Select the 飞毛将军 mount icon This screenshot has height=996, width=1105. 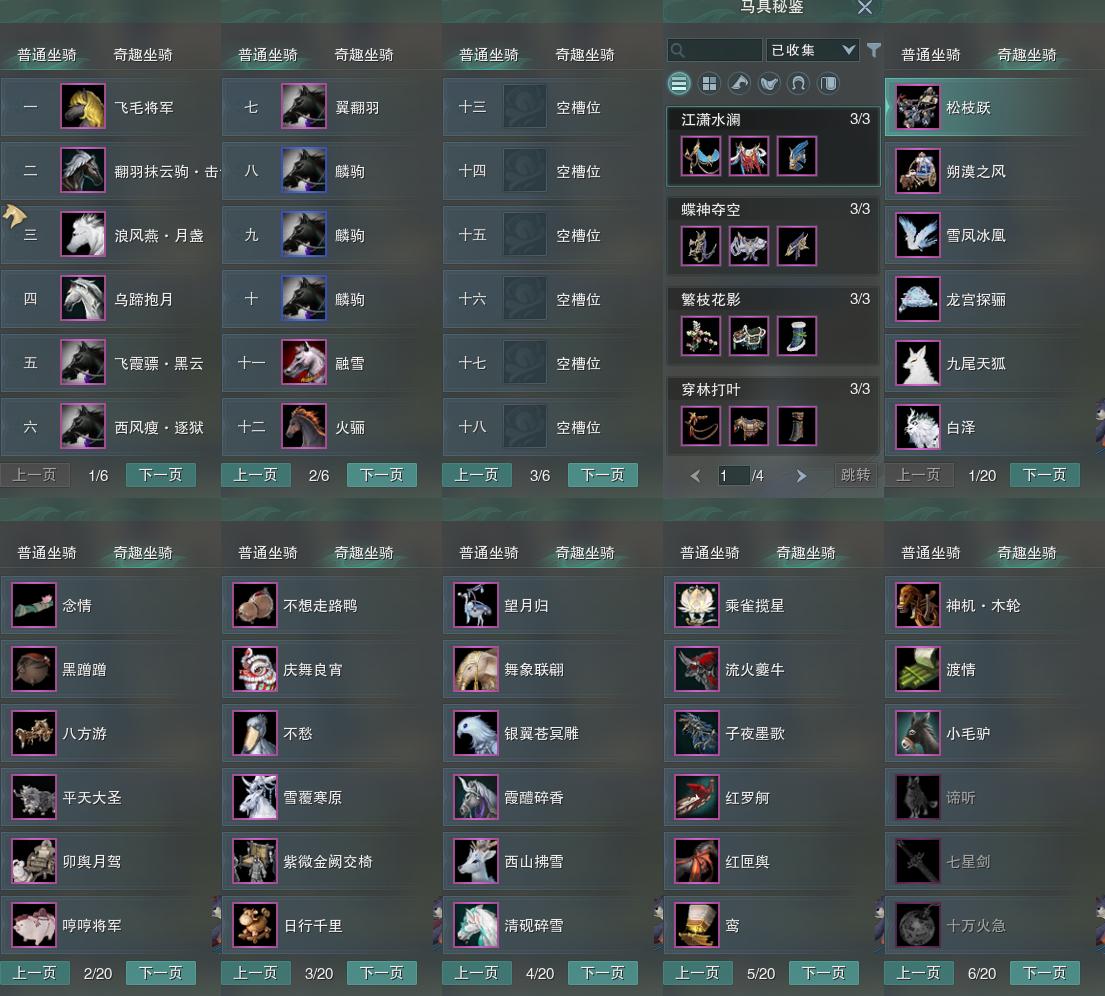click(83, 106)
